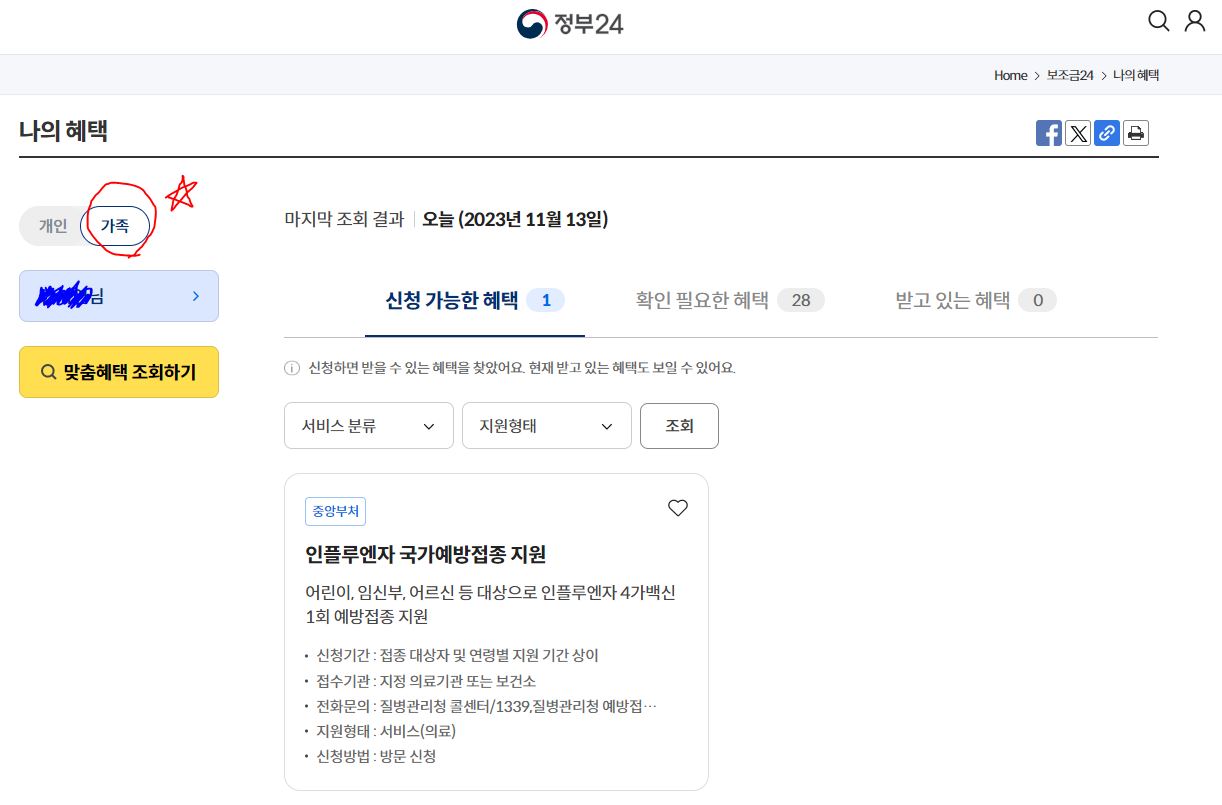Click the 보조금24 breadcrumb link
The height and width of the screenshot is (805, 1222).
pos(1068,75)
